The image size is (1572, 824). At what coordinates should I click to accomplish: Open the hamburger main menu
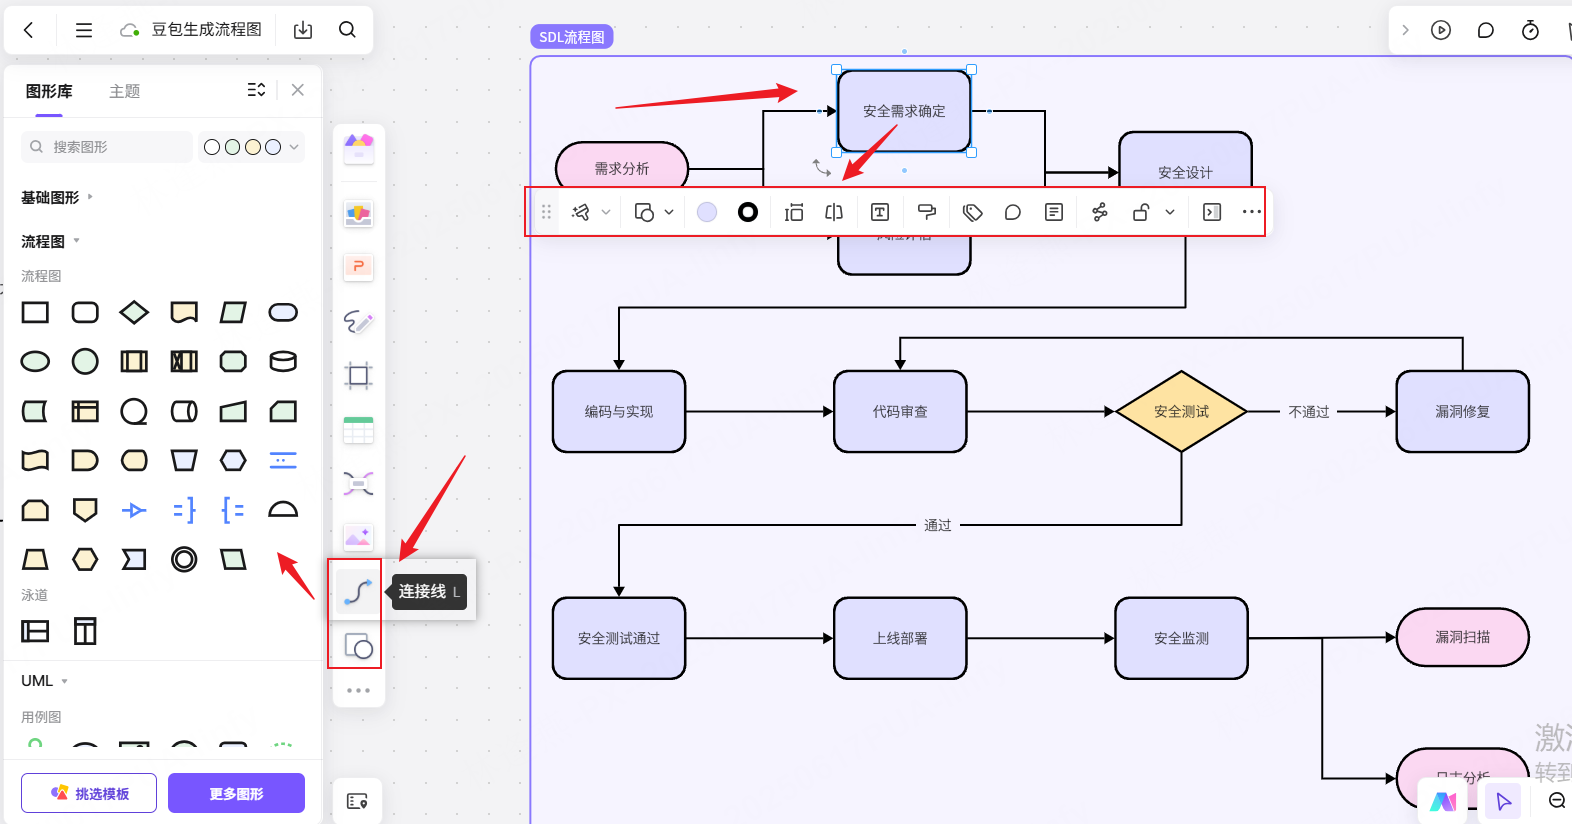point(84,30)
